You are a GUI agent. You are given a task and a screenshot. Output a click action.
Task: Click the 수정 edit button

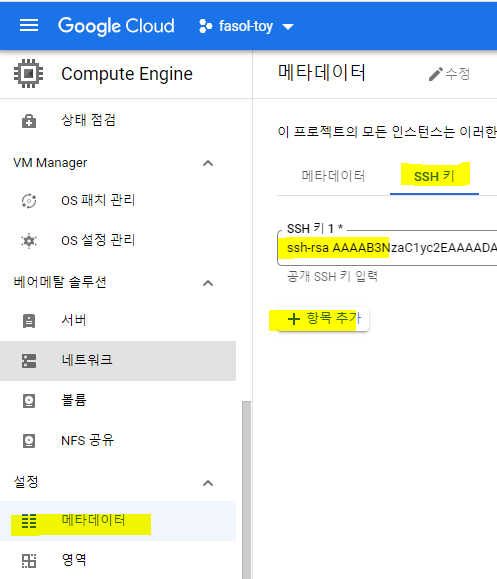(x=449, y=74)
